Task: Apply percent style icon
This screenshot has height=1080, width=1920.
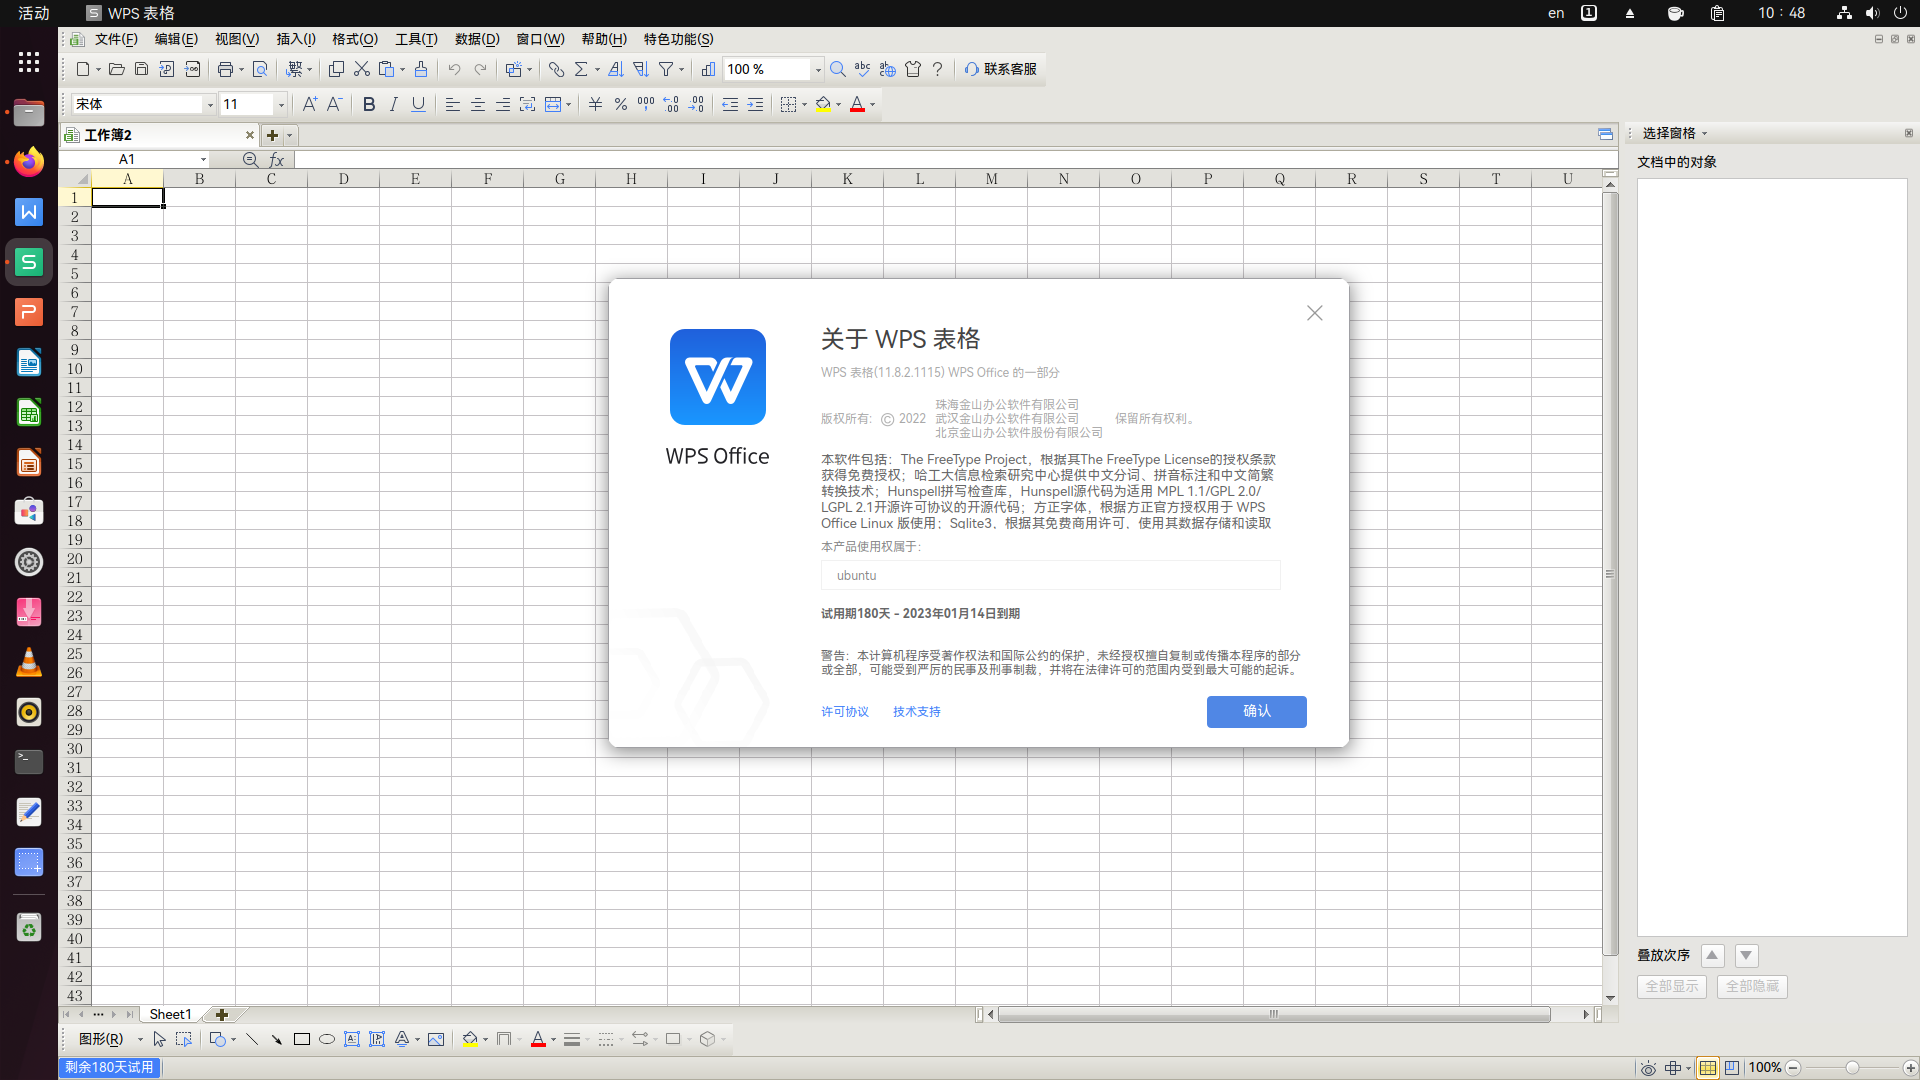Action: 621,104
